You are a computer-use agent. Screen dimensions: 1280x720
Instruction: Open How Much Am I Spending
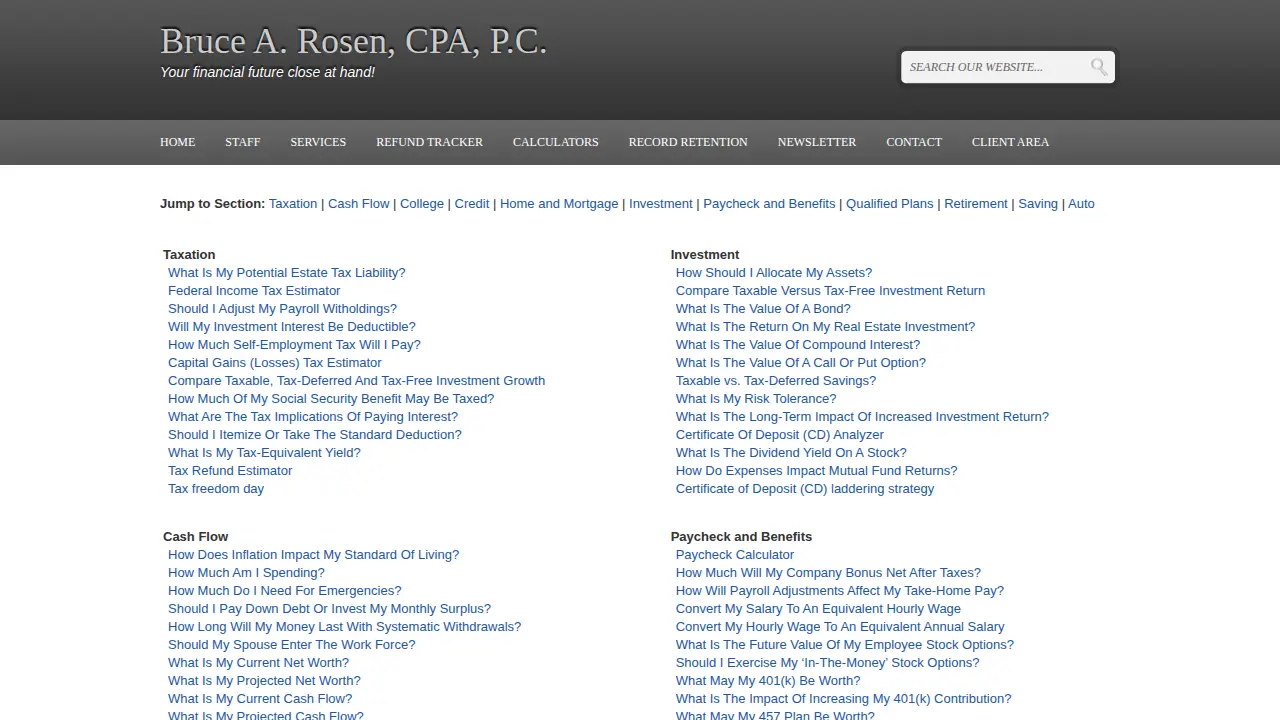point(246,573)
